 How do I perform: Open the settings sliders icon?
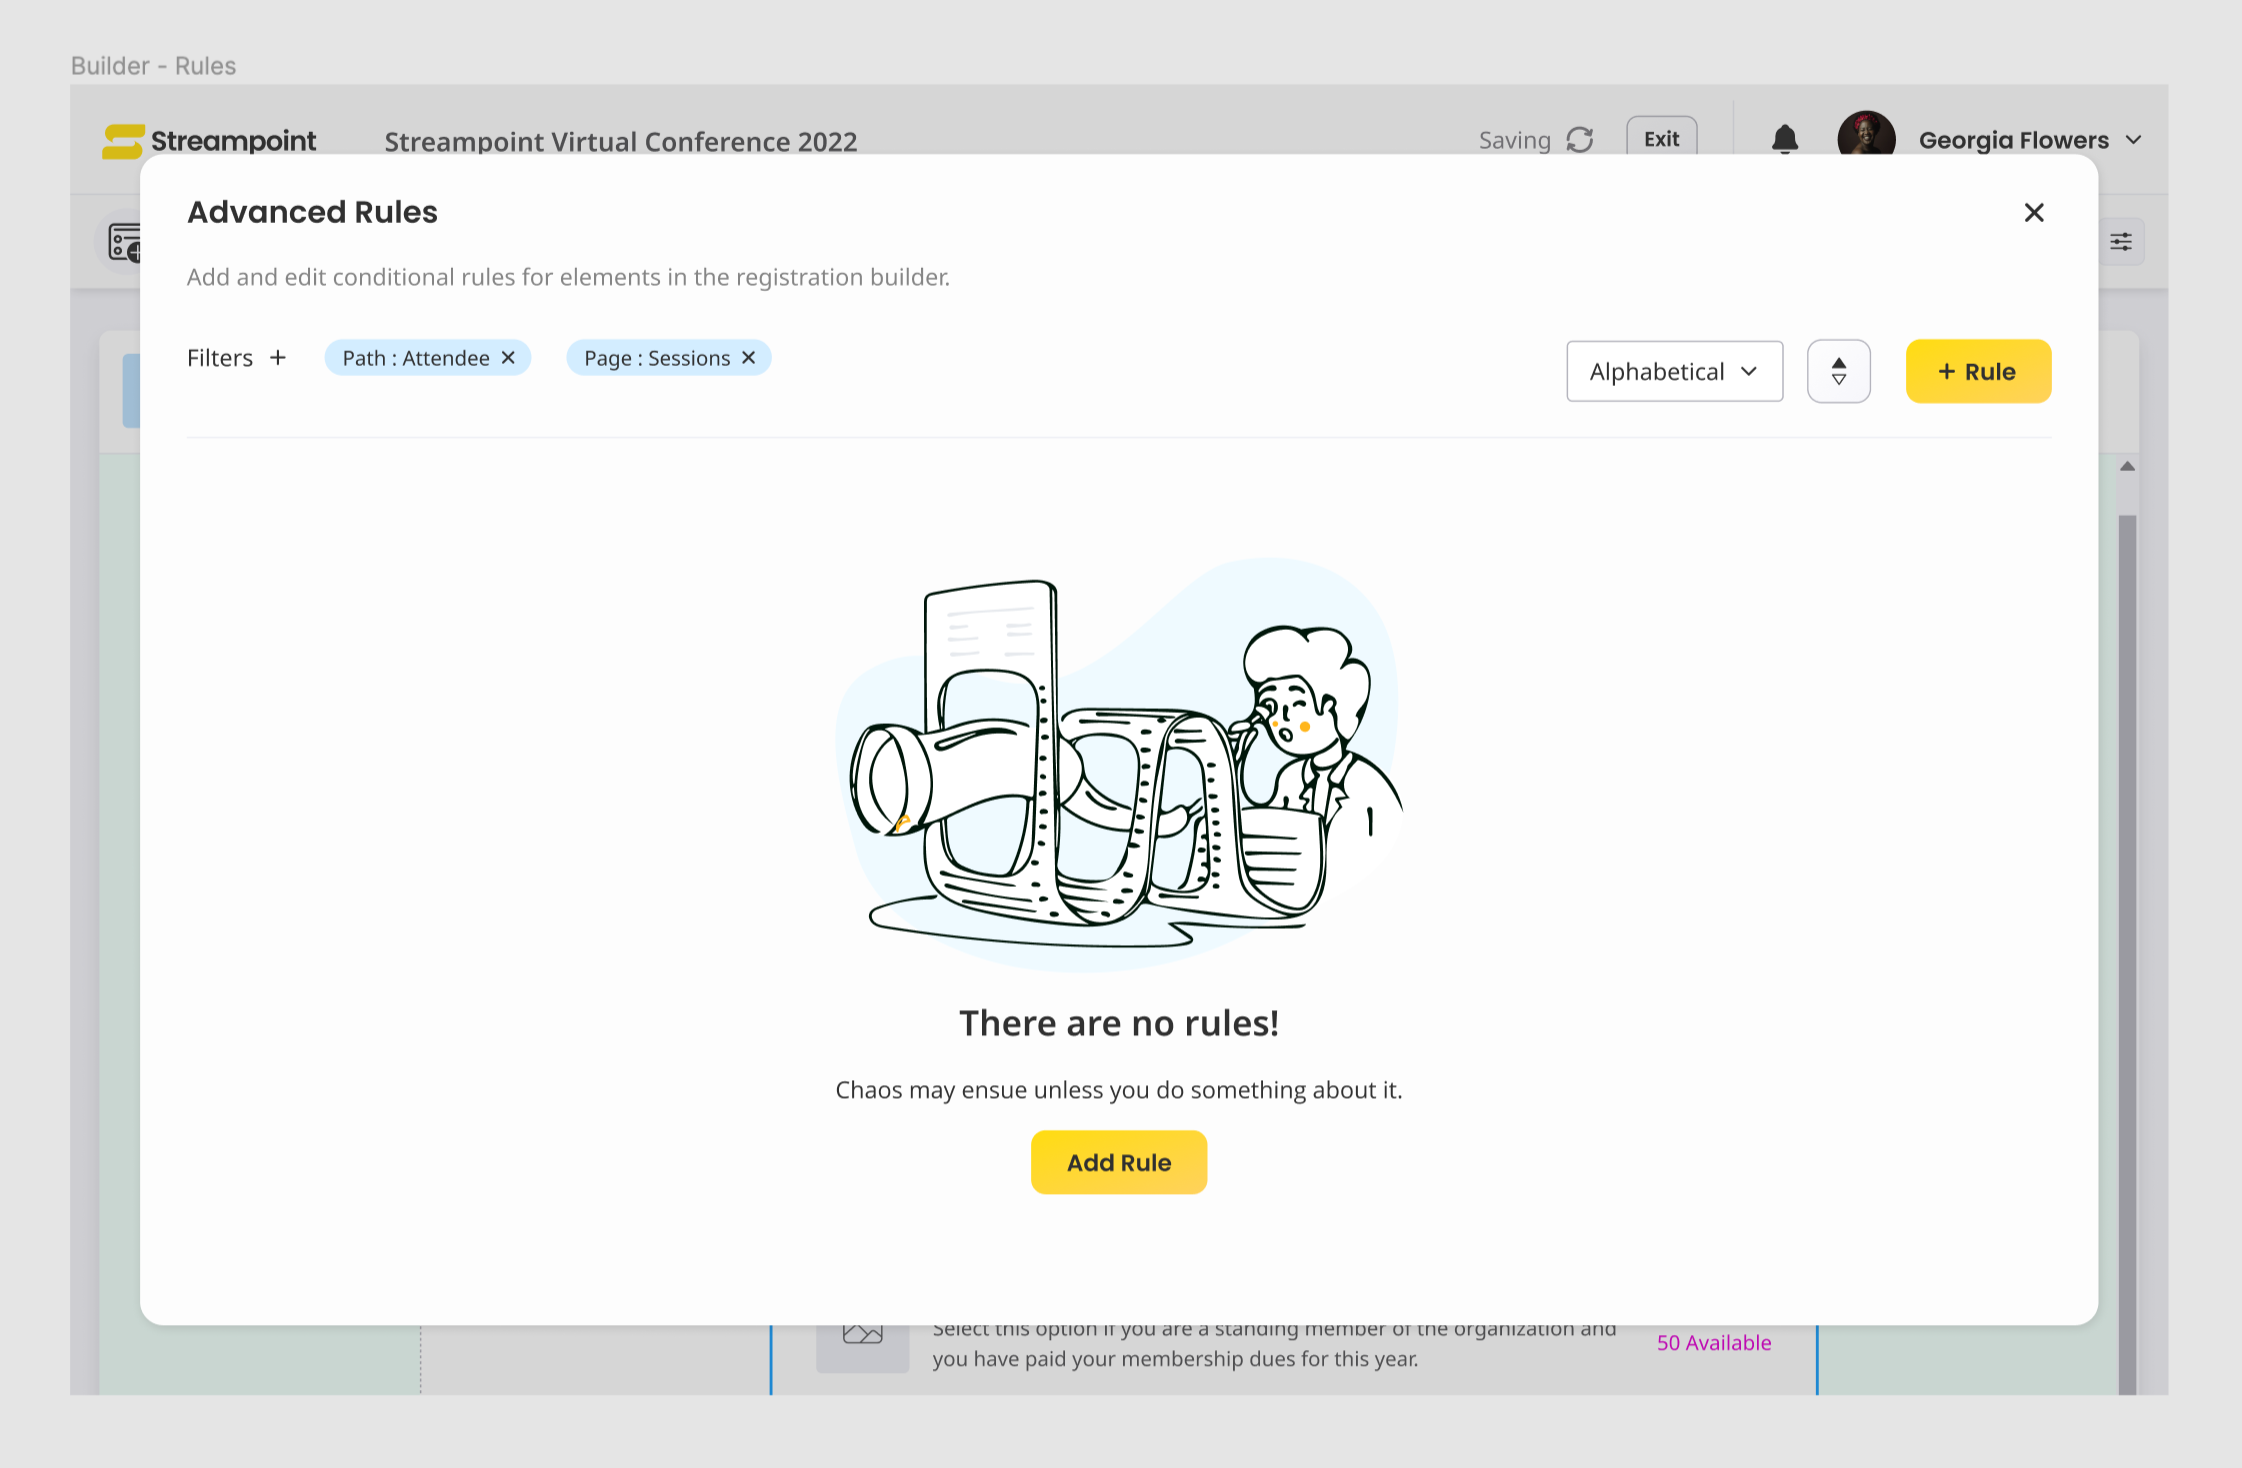point(2120,242)
